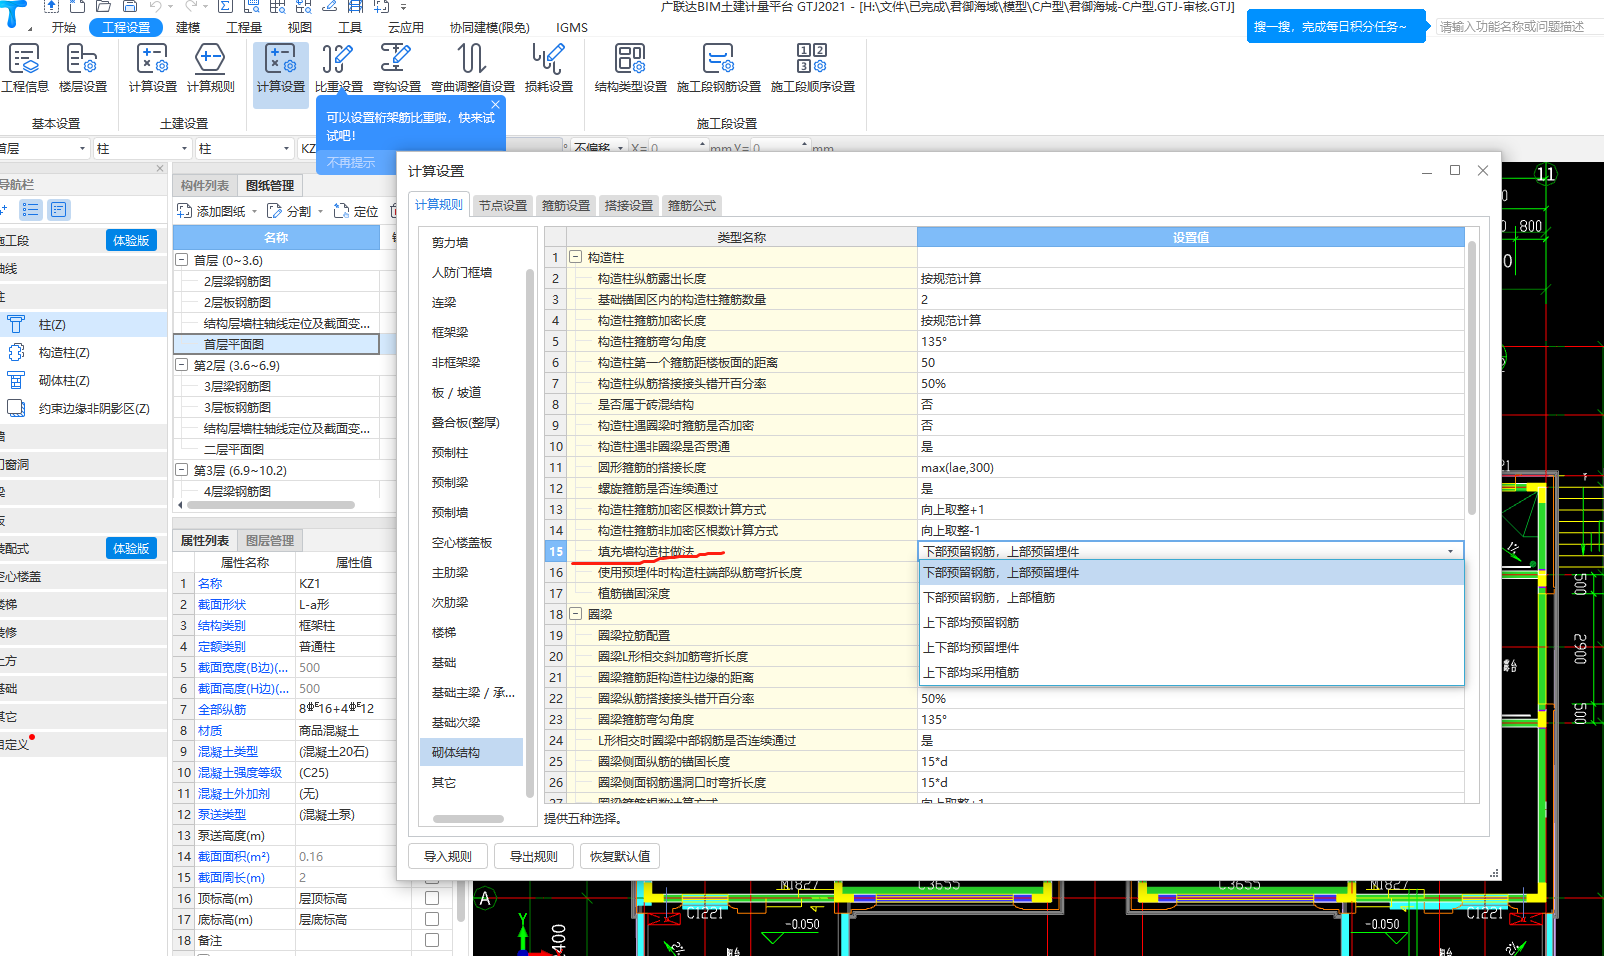Collapse 圈梁 group in settings table
The height and width of the screenshot is (956, 1604).
pyautogui.click(x=576, y=614)
